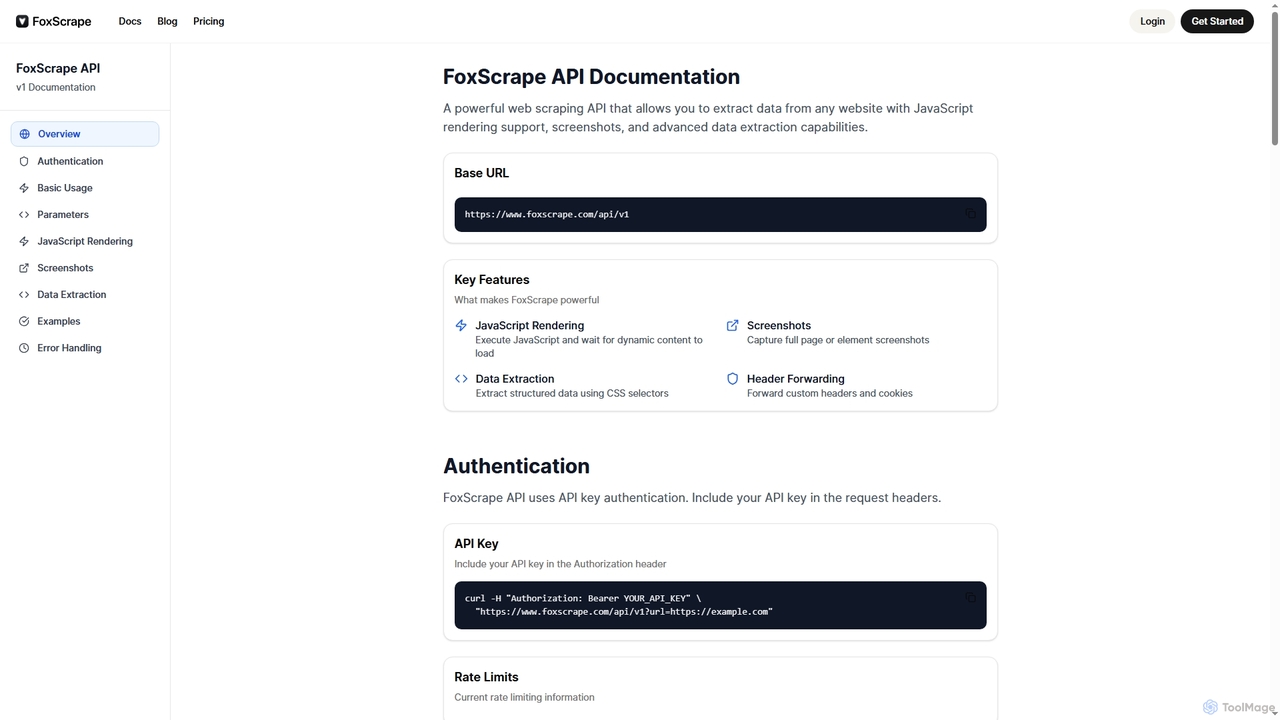Image resolution: width=1280 pixels, height=720 pixels.
Task: Copy the Authorization curl command snippet
Action: [x=970, y=598]
